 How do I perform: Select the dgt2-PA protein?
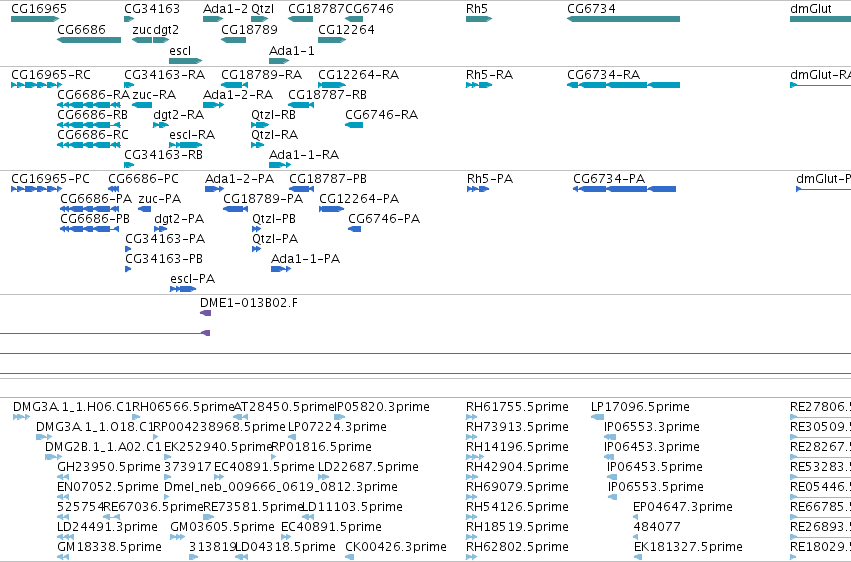click(179, 219)
